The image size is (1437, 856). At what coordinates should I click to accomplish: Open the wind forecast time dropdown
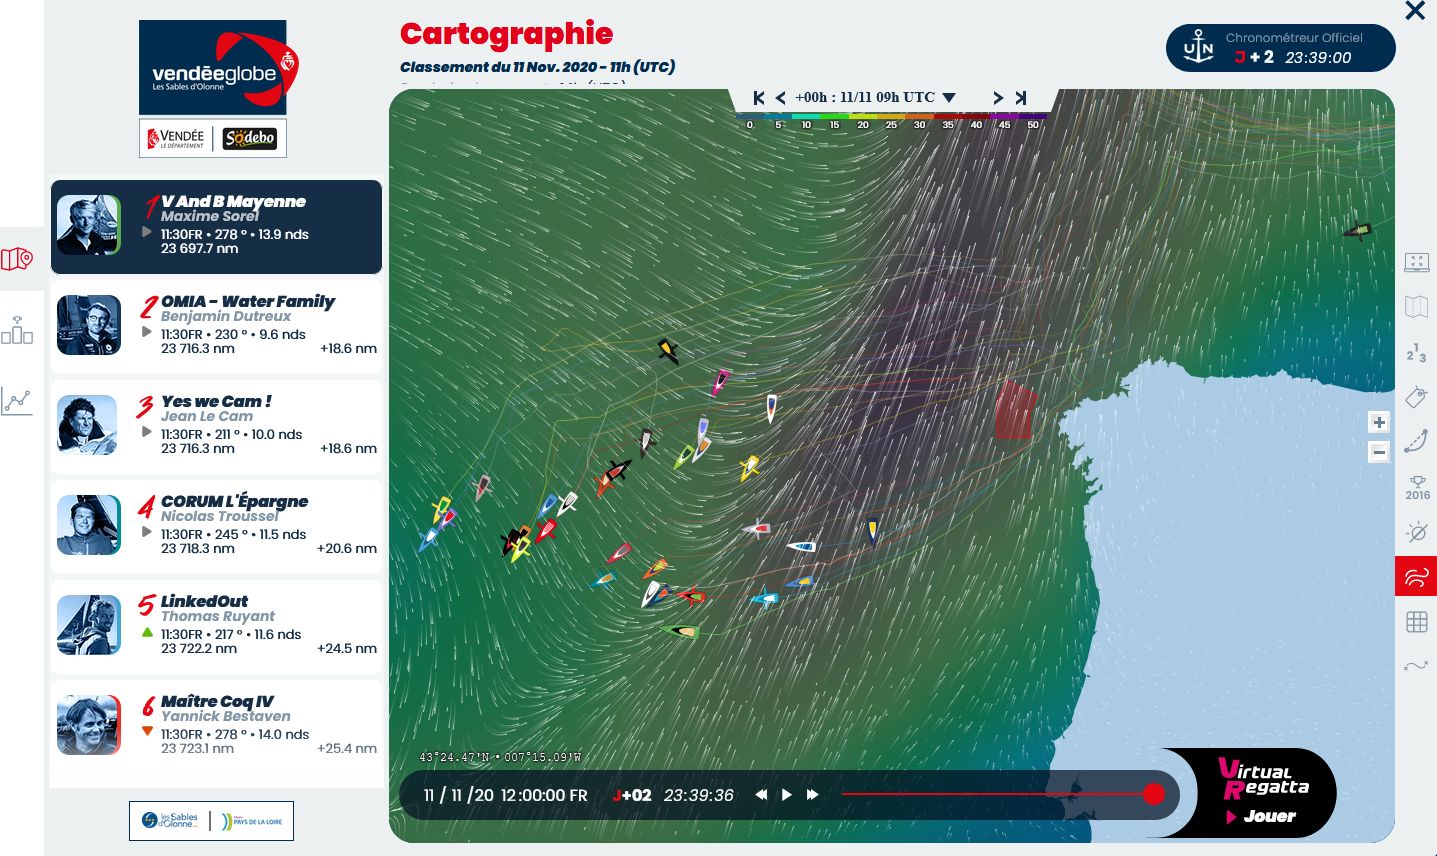coord(949,98)
